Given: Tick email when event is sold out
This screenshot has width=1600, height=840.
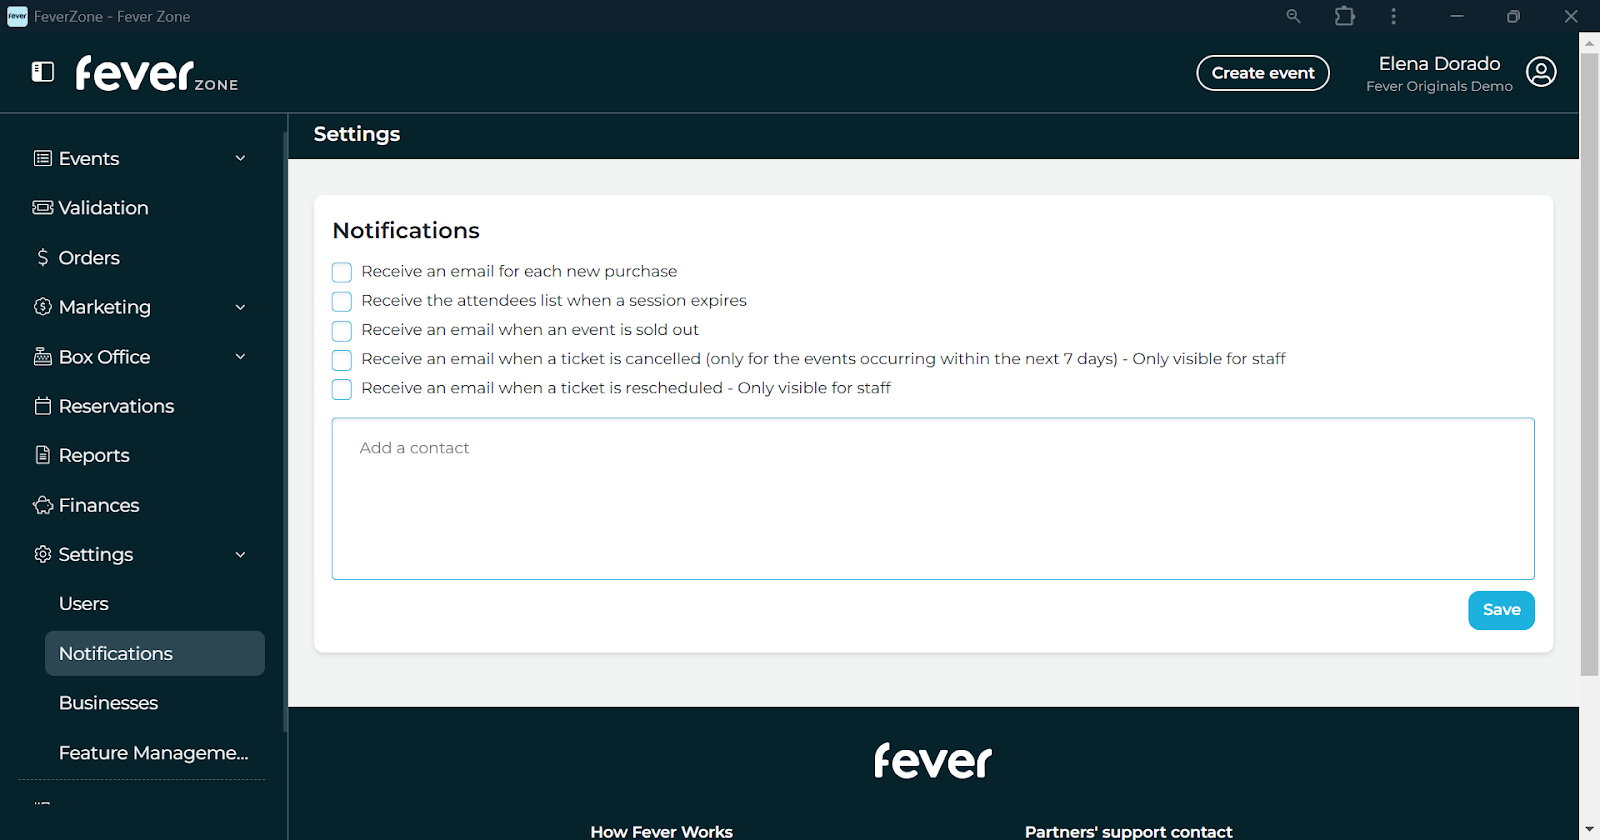Looking at the screenshot, I should pos(342,331).
